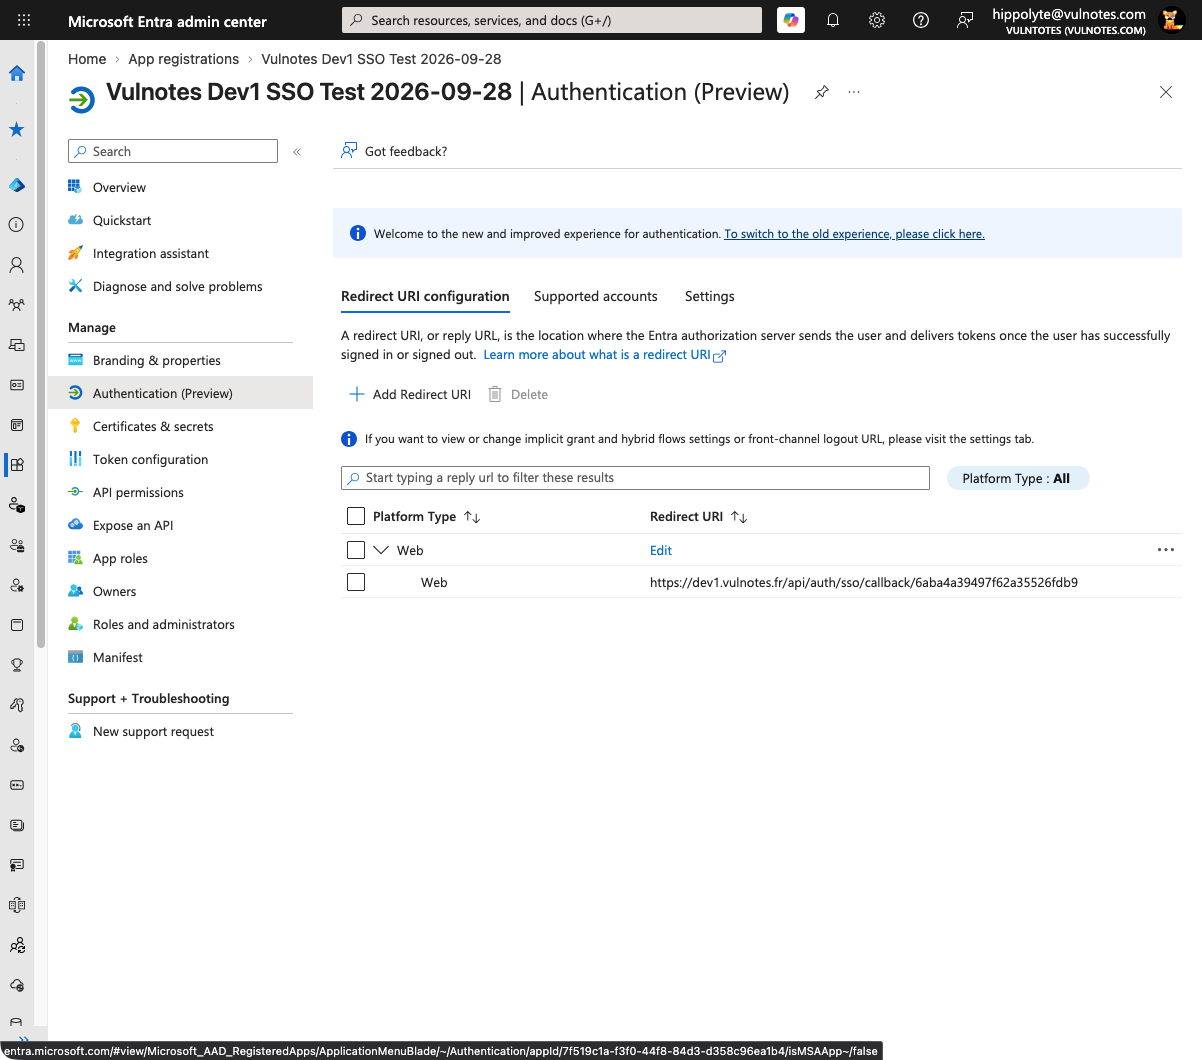Open portal settings gear
Image resolution: width=1202 pixels, height=1060 pixels.
tap(877, 20)
